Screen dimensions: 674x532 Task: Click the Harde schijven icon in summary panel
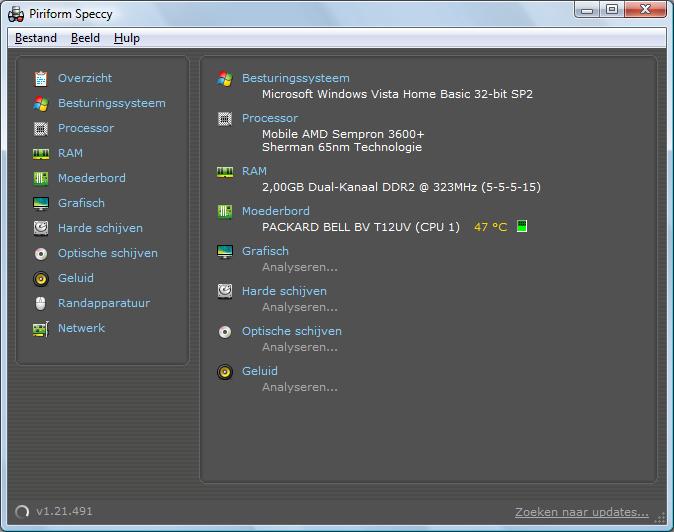tap(225, 291)
